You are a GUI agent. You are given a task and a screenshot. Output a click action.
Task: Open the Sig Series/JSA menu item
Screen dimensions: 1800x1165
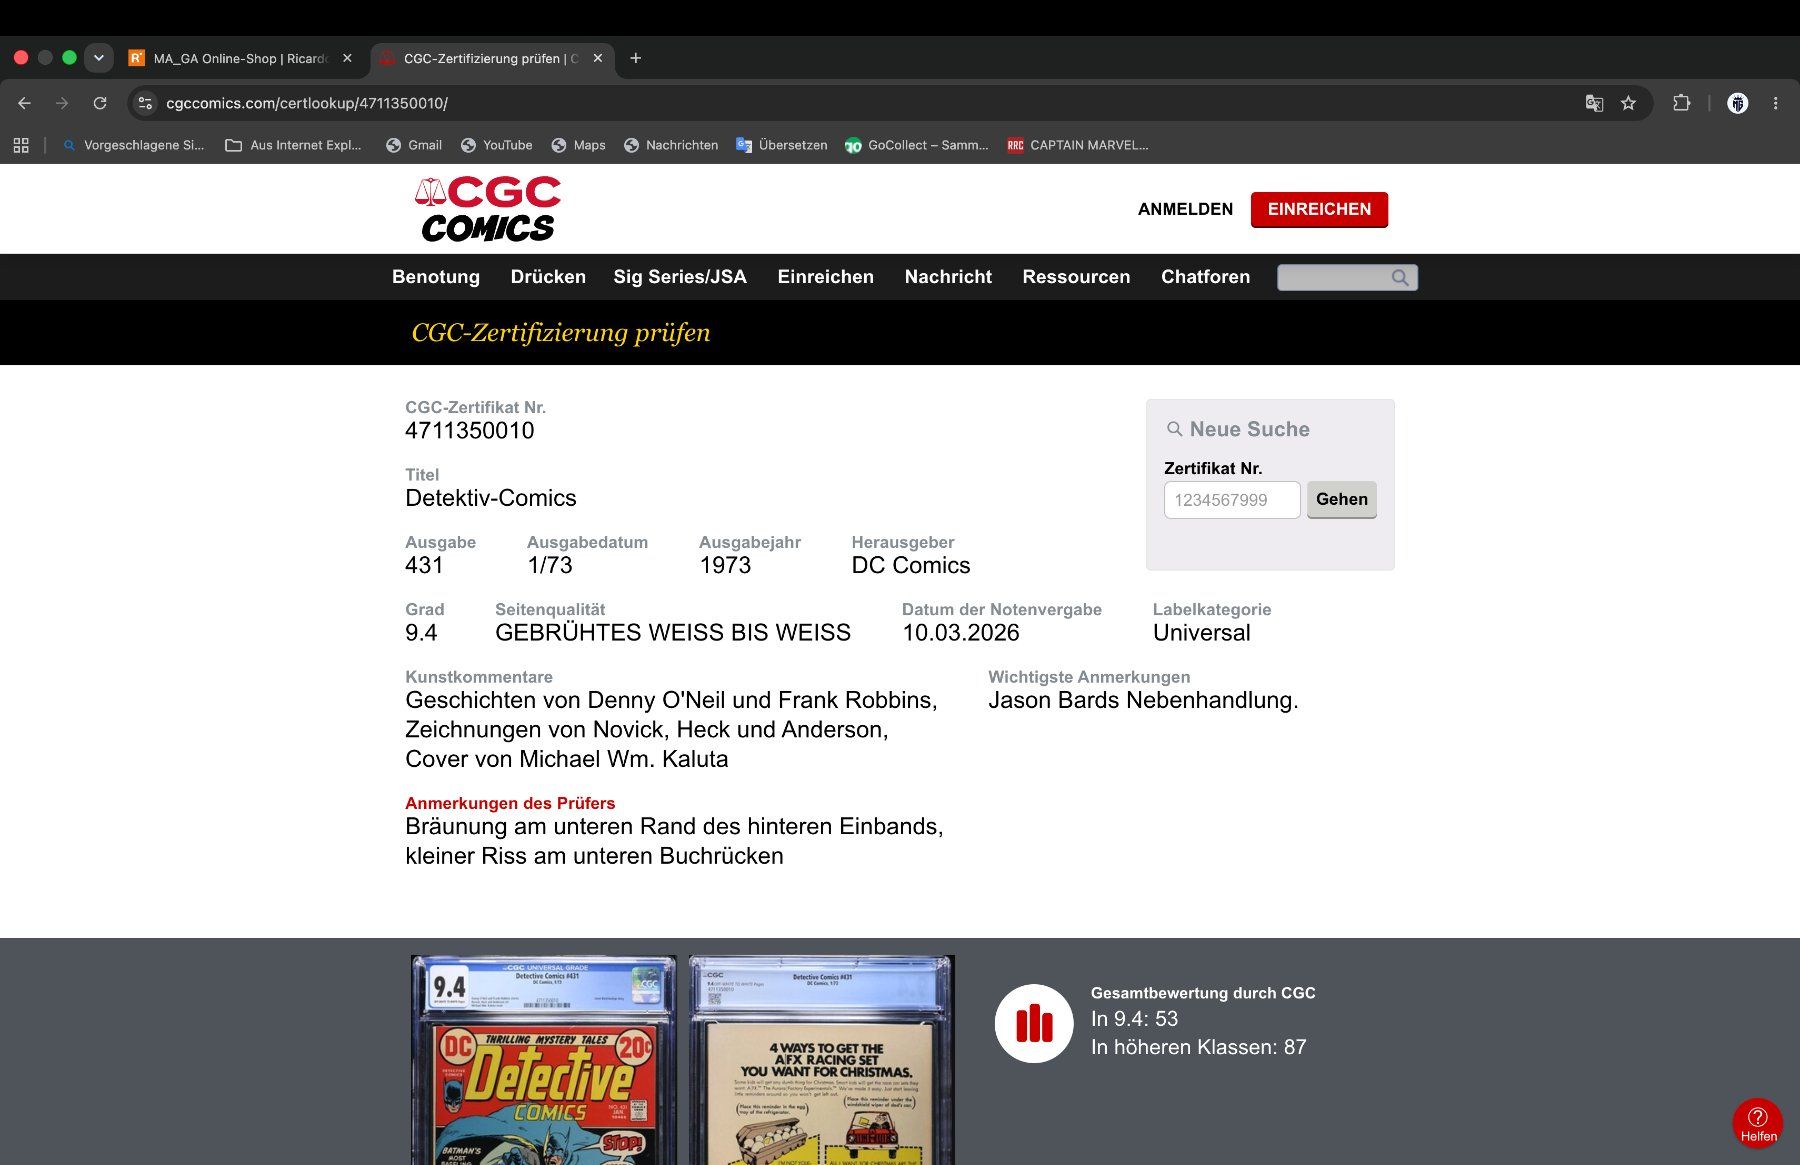(680, 277)
